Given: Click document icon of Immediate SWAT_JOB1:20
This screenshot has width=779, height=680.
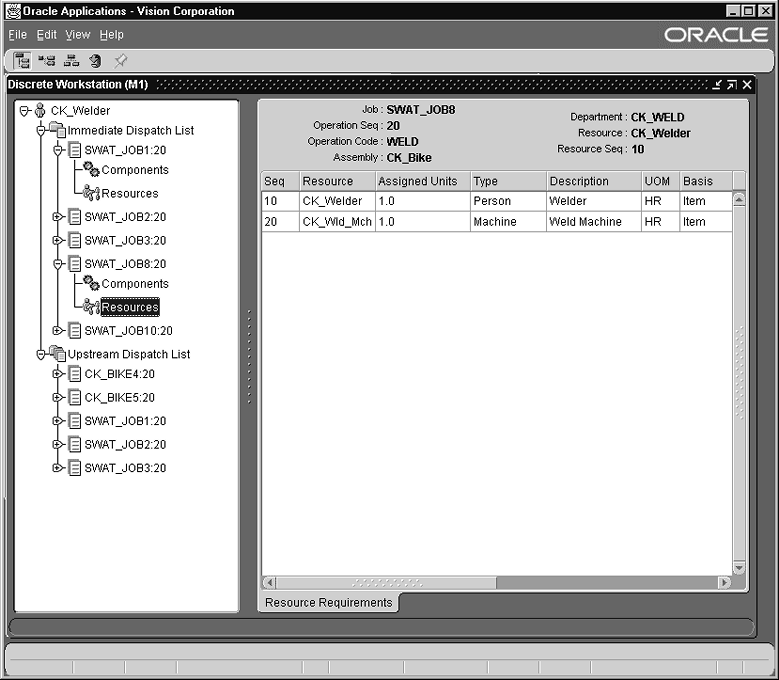Looking at the screenshot, I should click(75, 150).
